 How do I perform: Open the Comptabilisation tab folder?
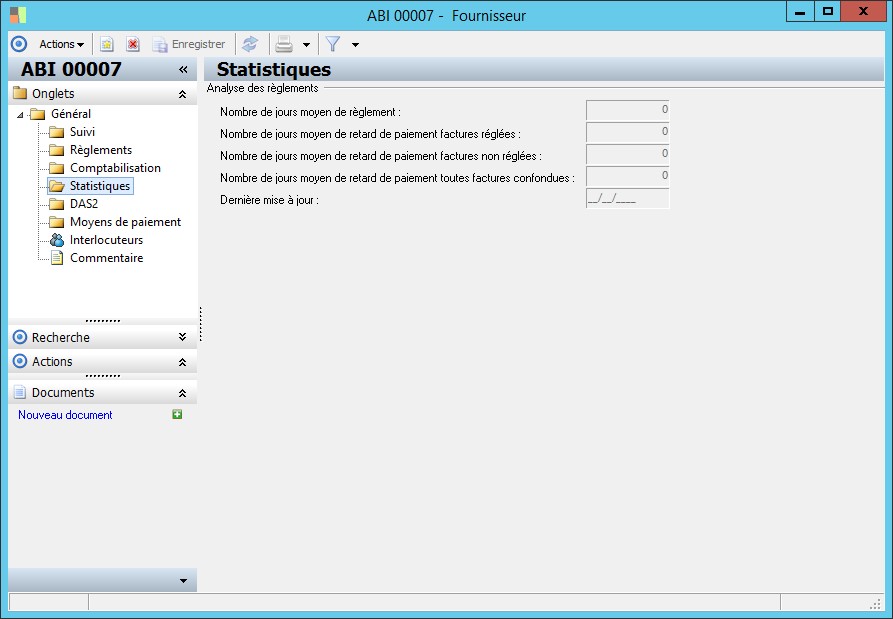point(115,168)
